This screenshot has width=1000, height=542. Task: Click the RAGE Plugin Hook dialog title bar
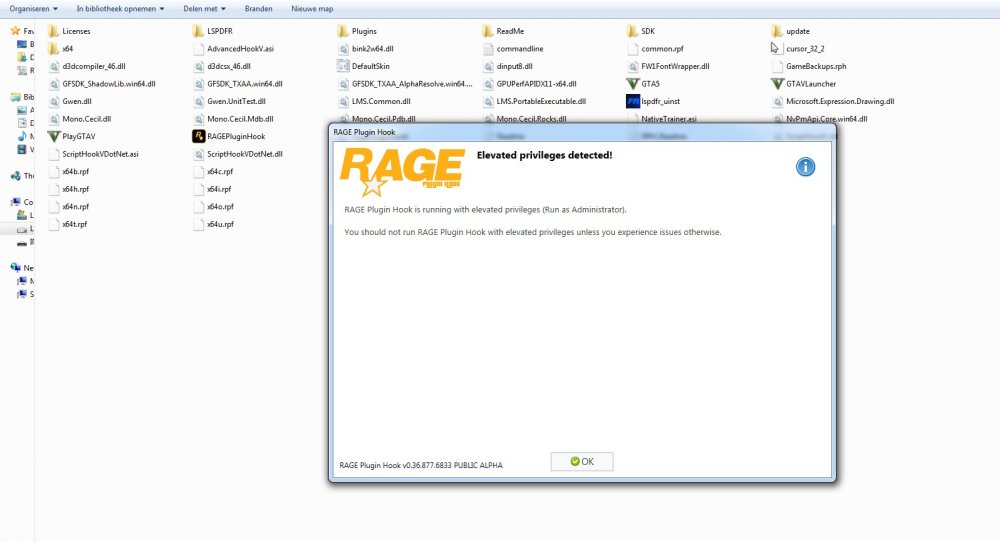582,132
